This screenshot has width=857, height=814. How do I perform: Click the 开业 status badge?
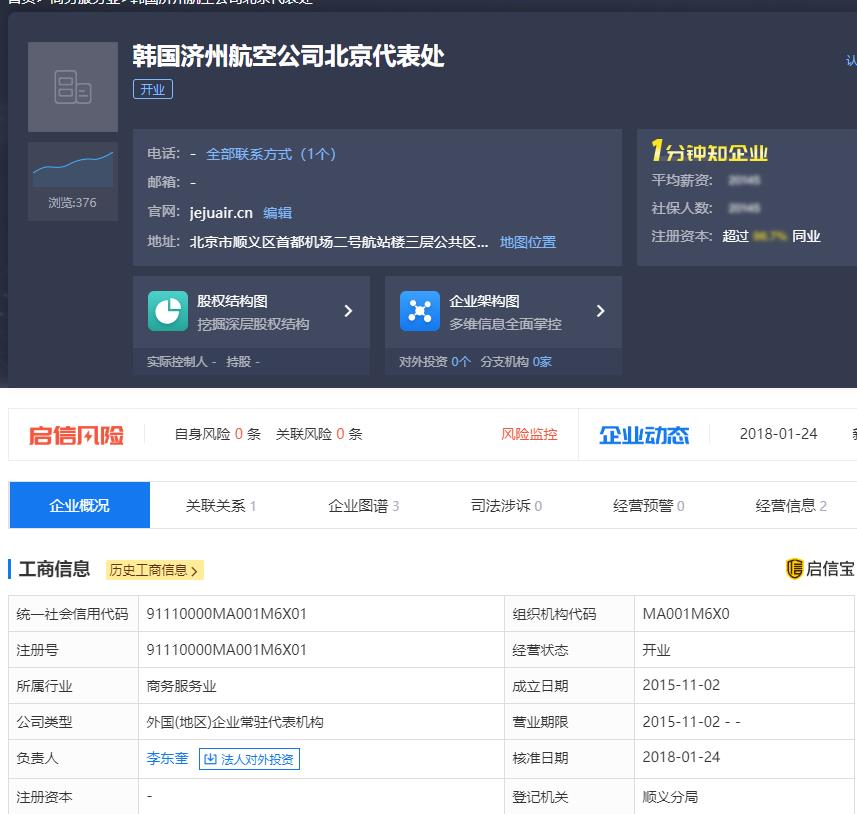click(x=152, y=89)
